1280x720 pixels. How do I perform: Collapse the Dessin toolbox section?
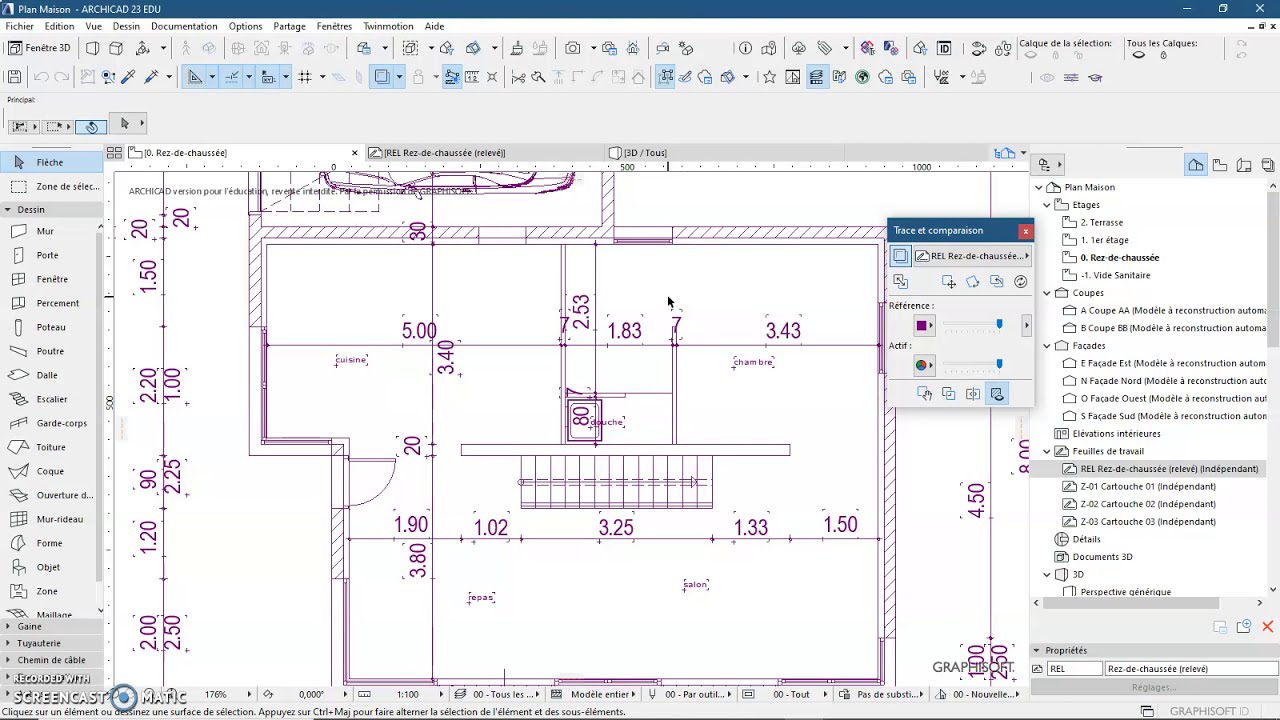coord(8,209)
